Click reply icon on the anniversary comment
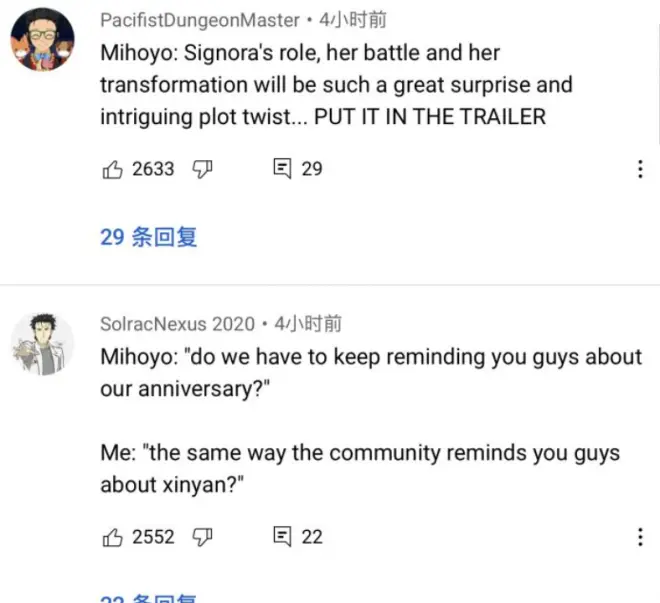 [x=282, y=537]
